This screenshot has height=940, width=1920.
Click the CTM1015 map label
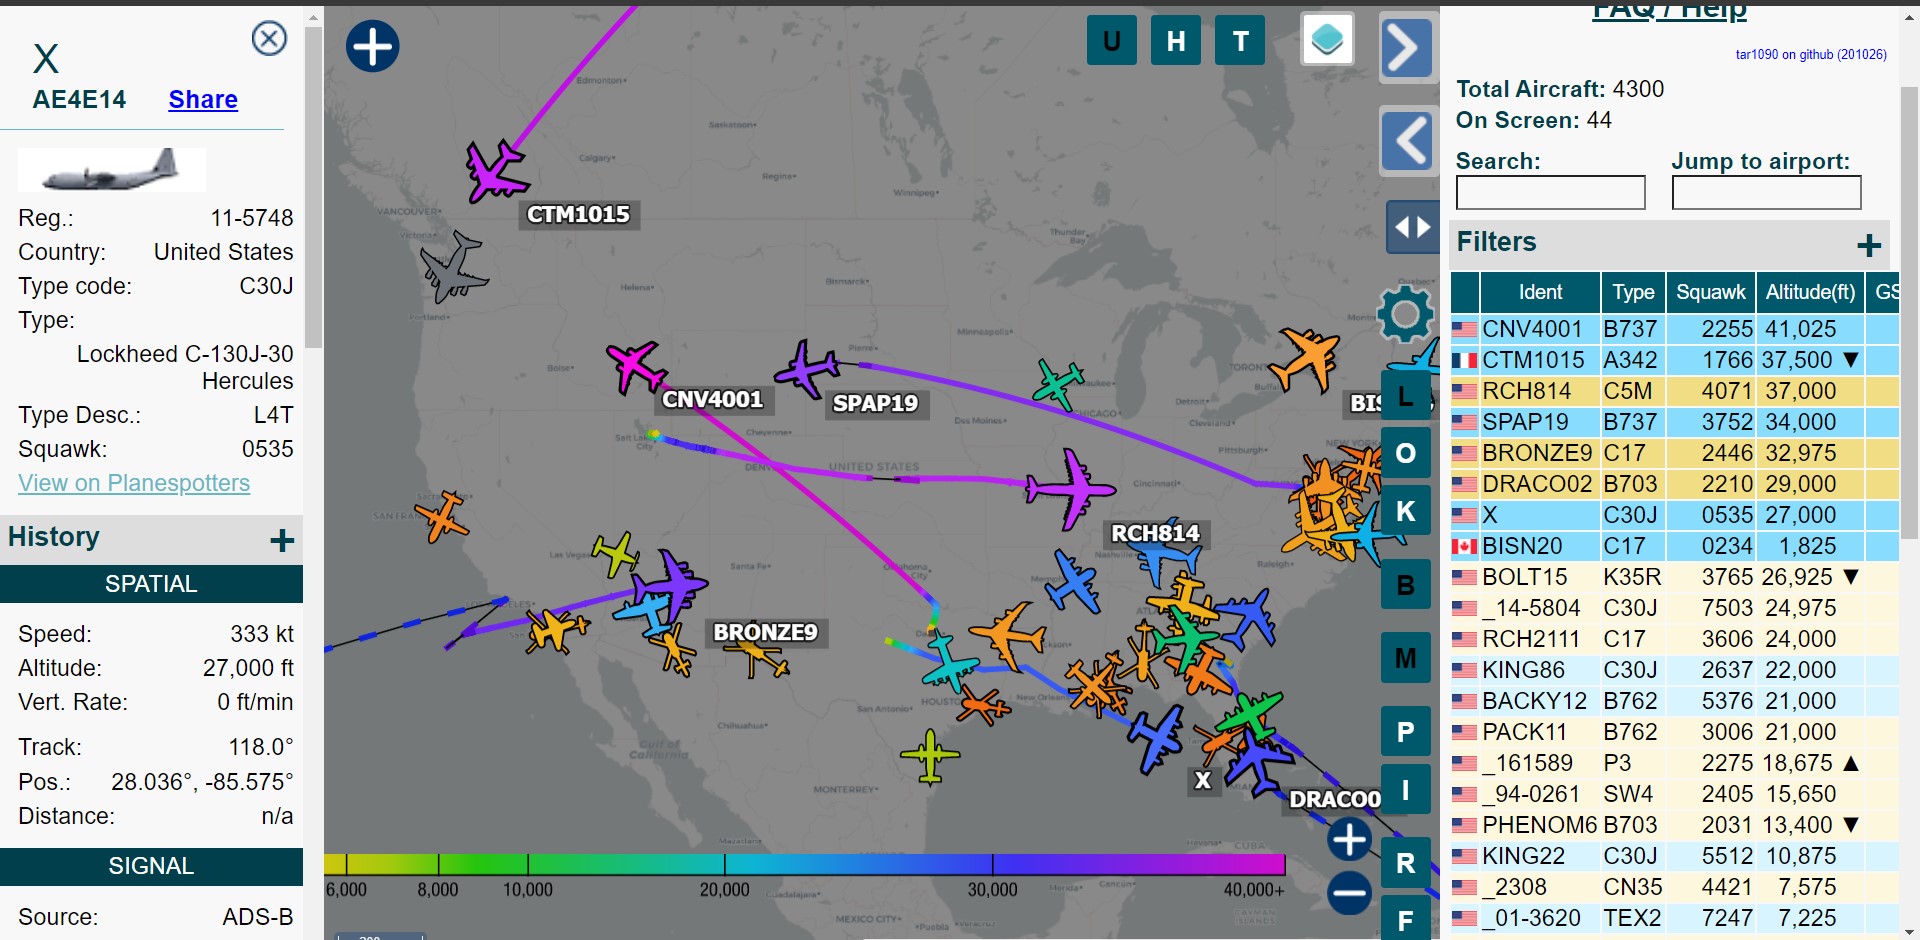pyautogui.click(x=578, y=215)
